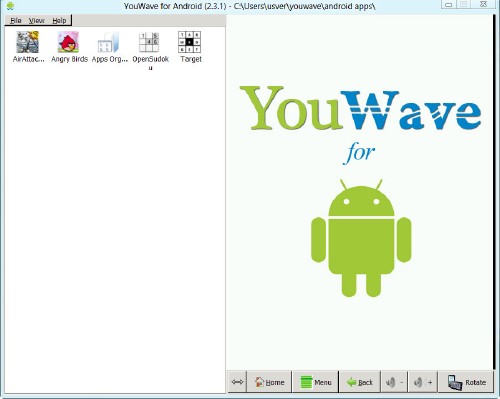The image size is (500, 399).
Task: Open the Help menu
Action: coord(59,21)
